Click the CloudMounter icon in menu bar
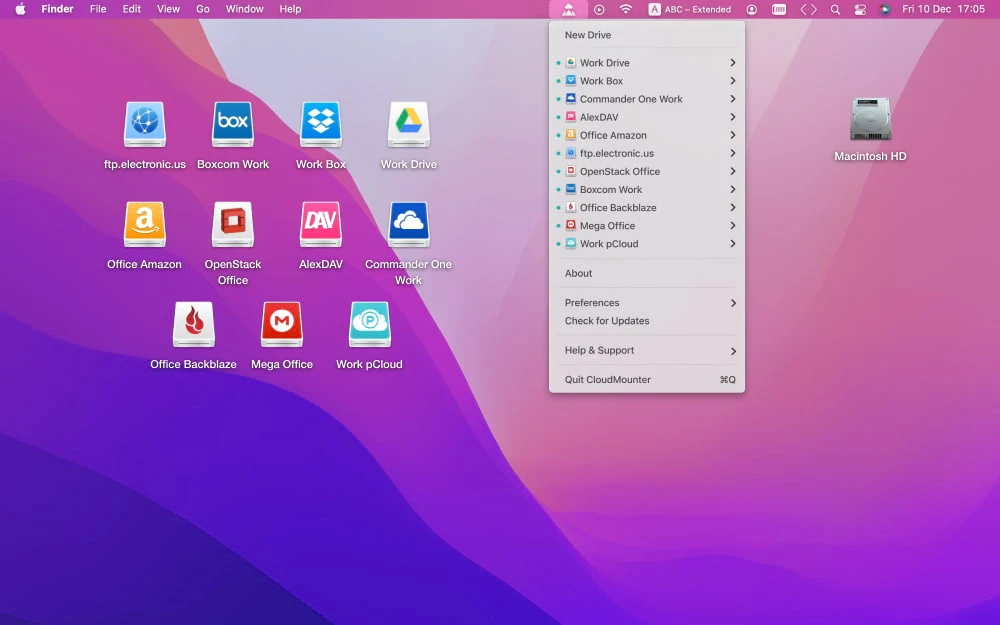Image resolution: width=1000 pixels, height=625 pixels. (568, 9)
